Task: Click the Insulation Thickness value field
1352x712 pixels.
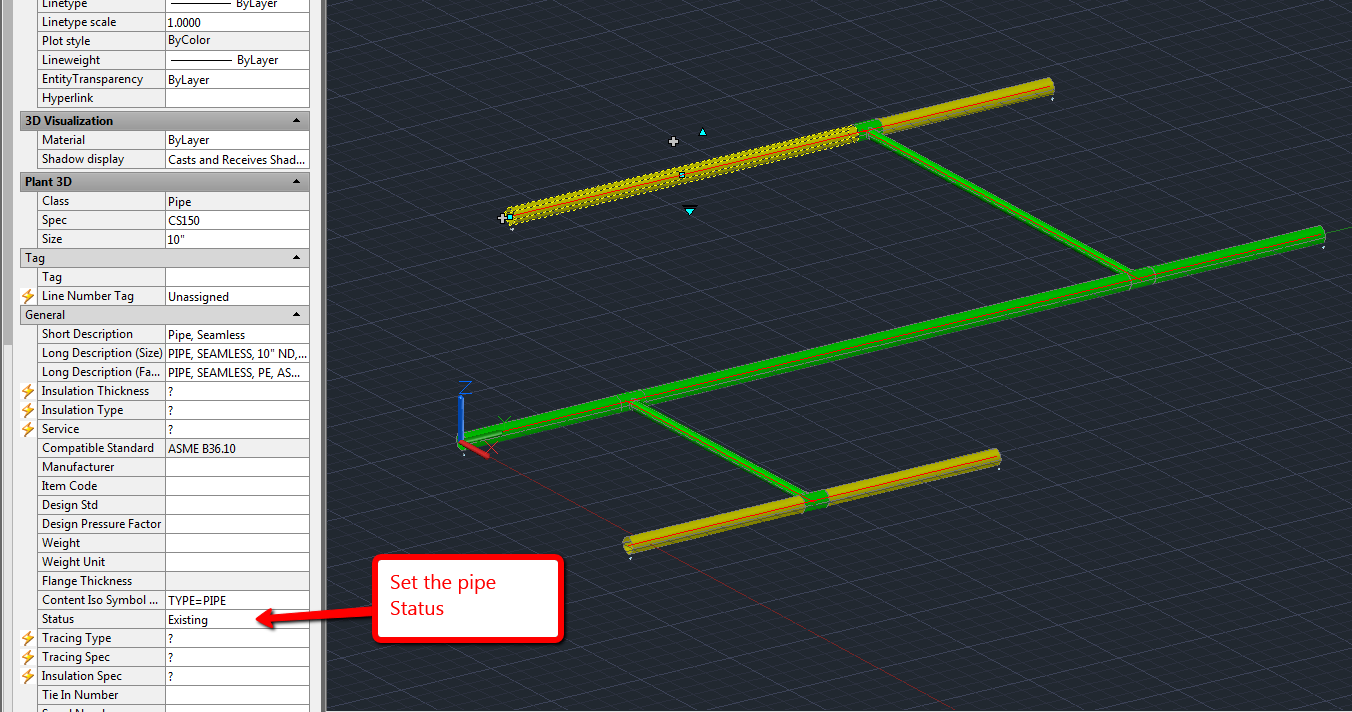Action: (237, 391)
